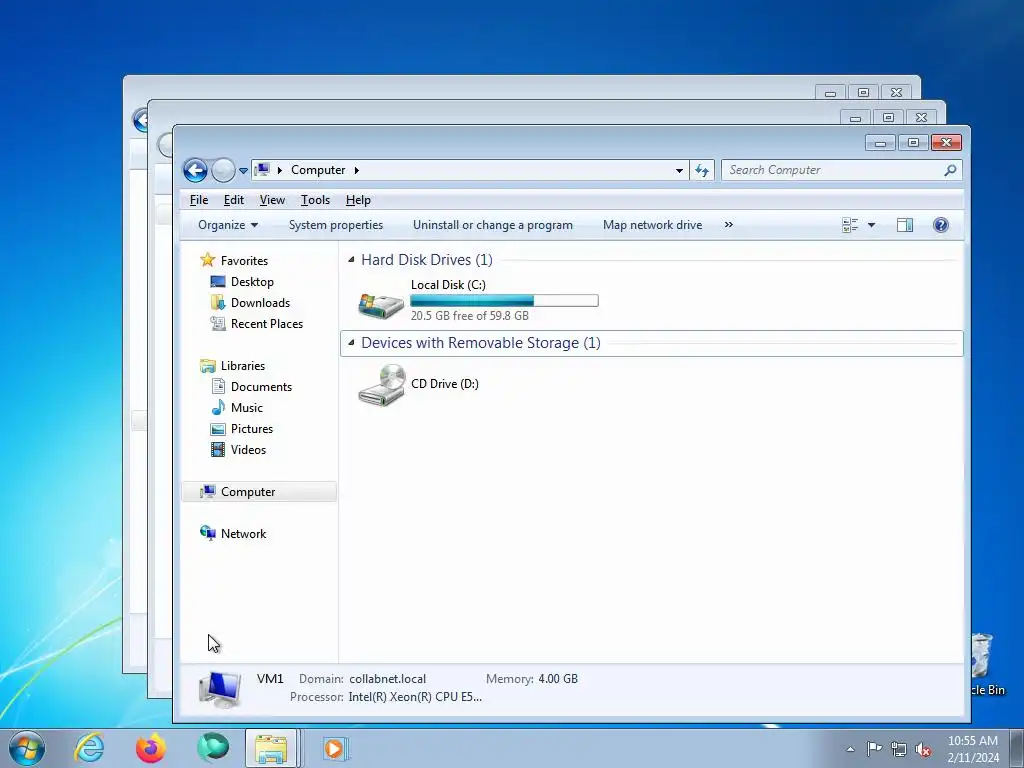Image resolution: width=1024 pixels, height=768 pixels.
Task: Open the Help menu
Action: pyautogui.click(x=358, y=200)
